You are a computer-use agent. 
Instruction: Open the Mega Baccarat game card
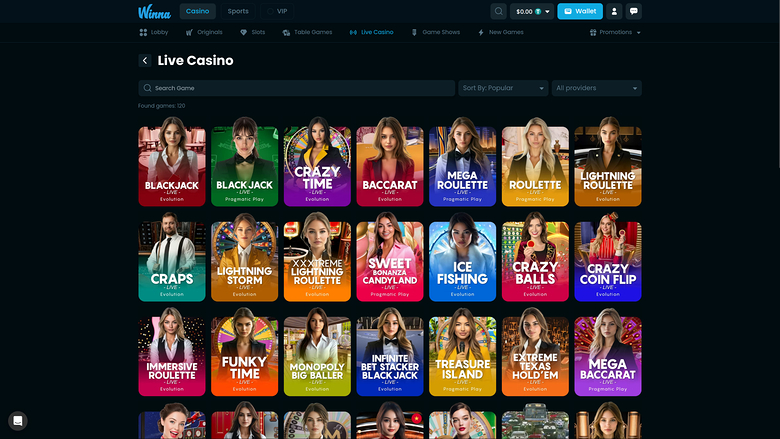tap(607, 352)
